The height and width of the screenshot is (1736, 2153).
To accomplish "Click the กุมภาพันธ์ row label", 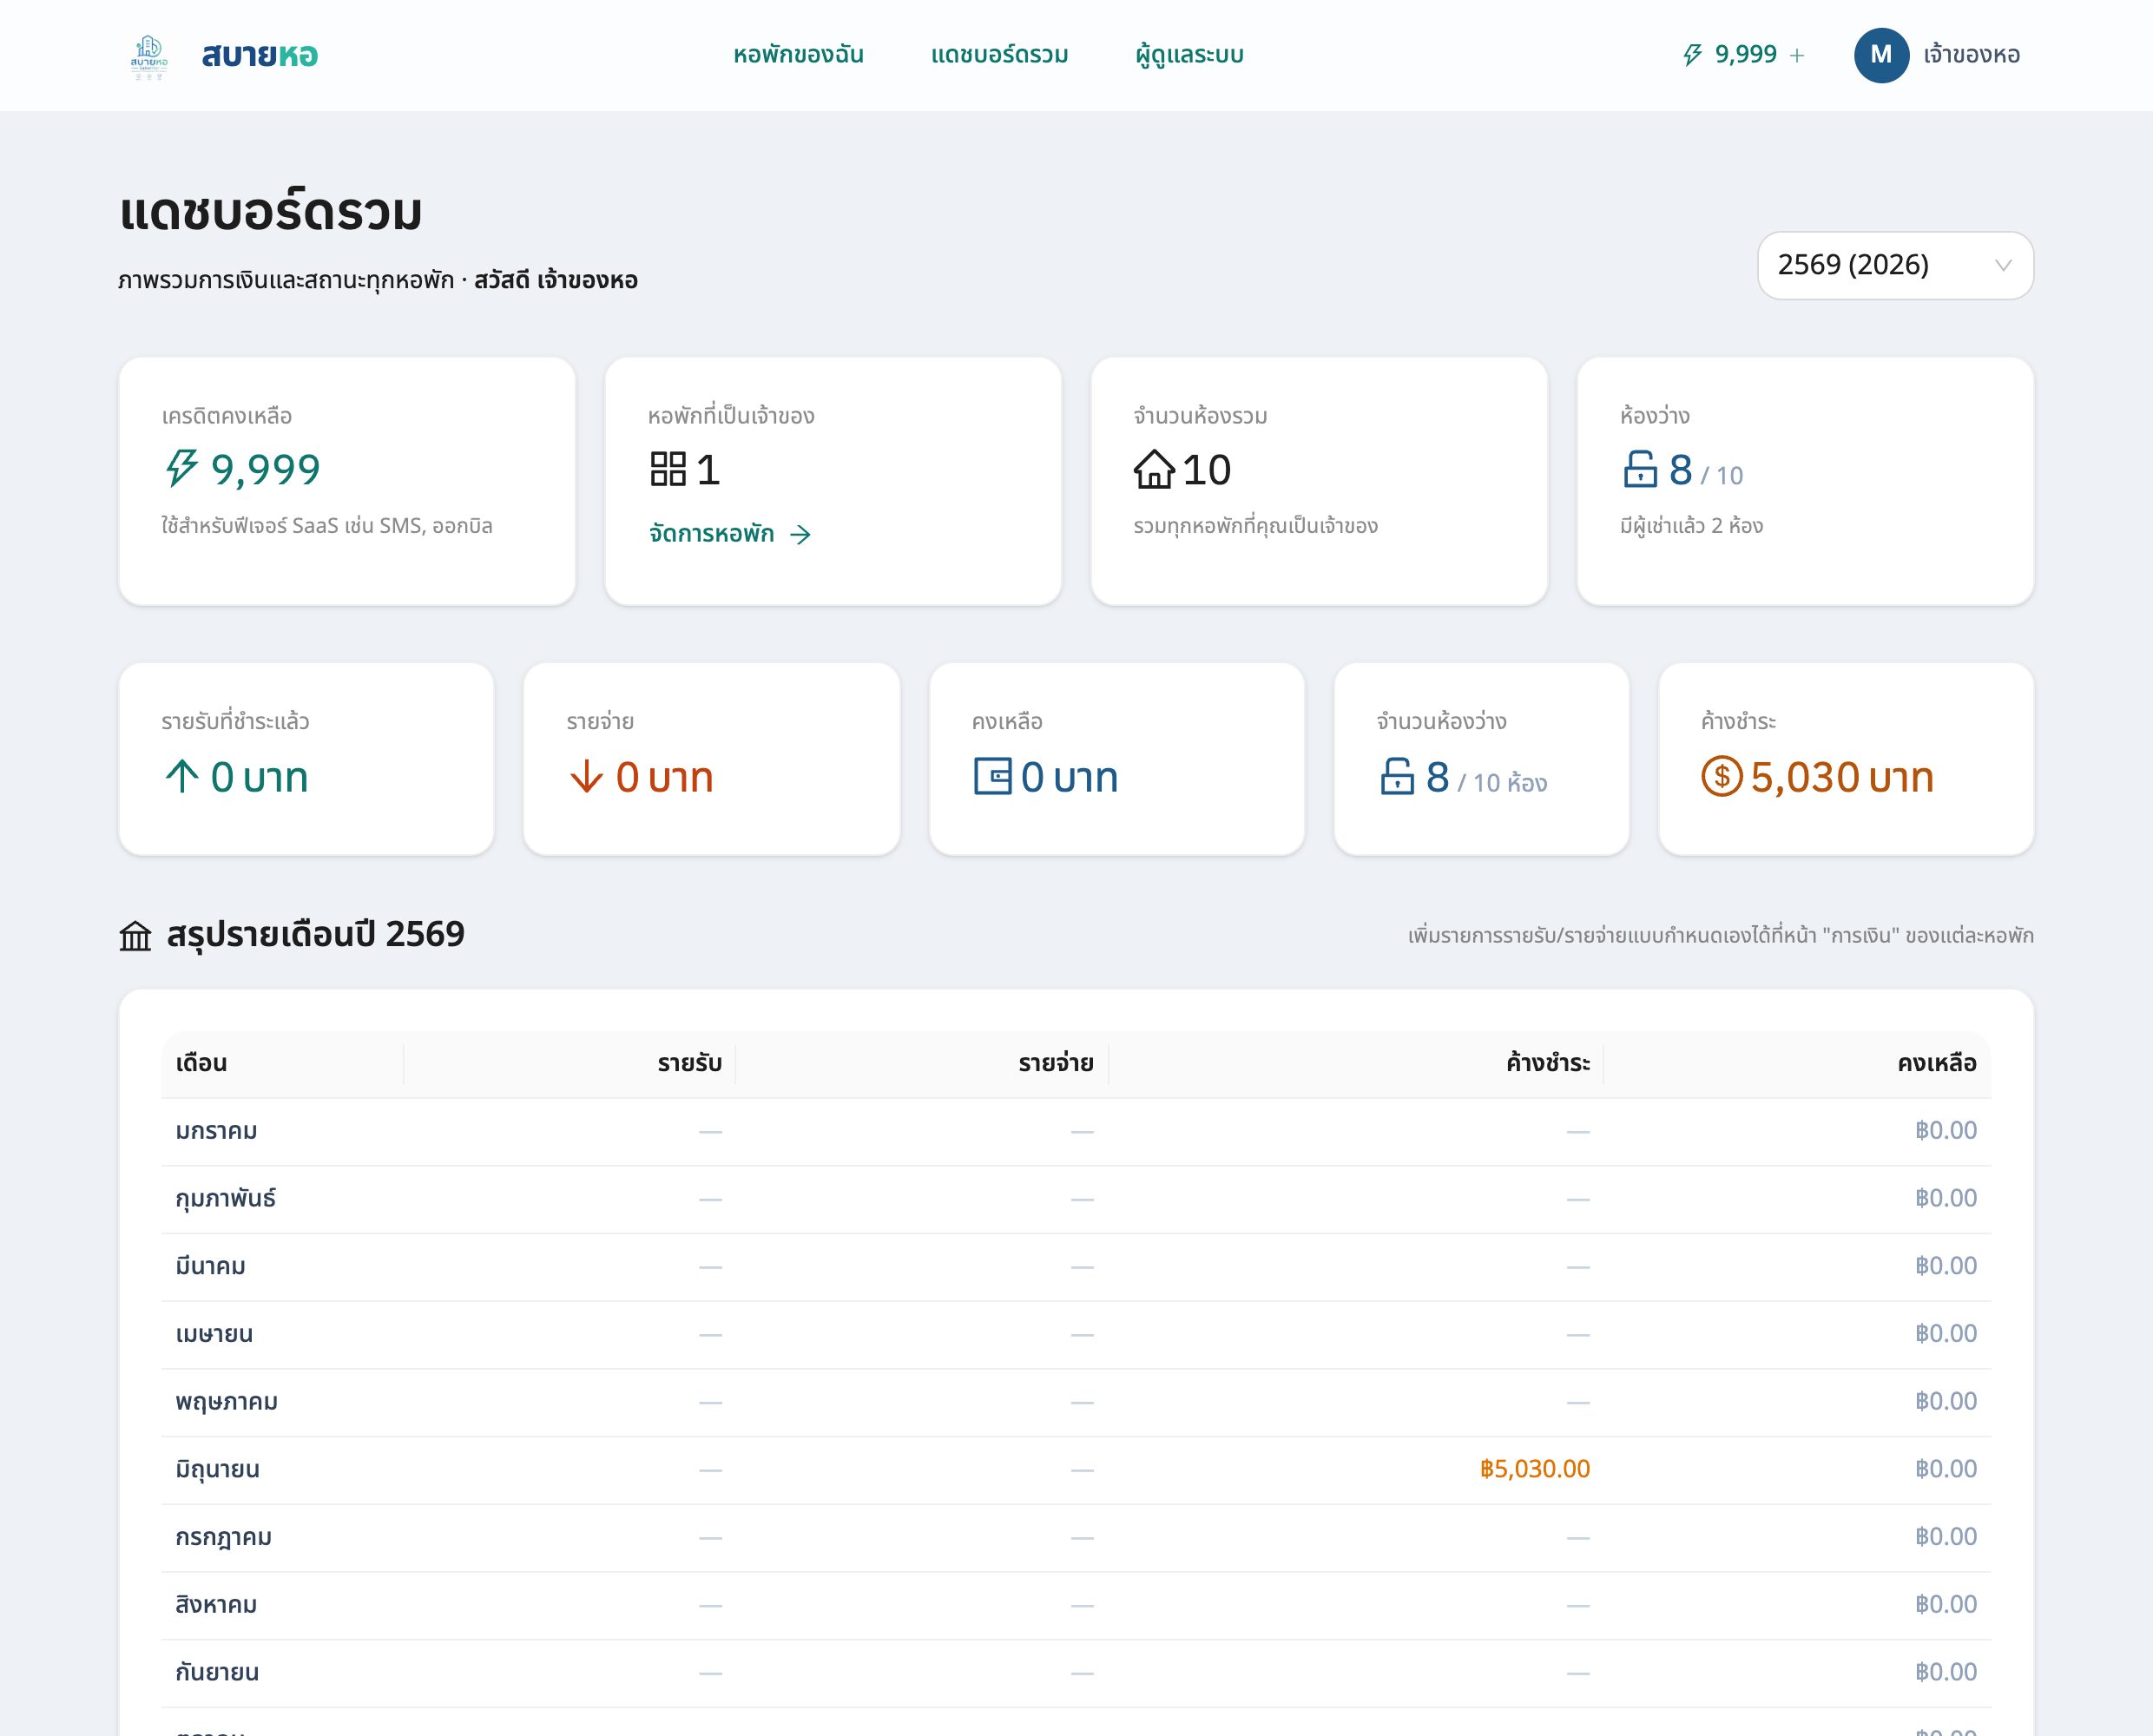I will click(225, 1199).
